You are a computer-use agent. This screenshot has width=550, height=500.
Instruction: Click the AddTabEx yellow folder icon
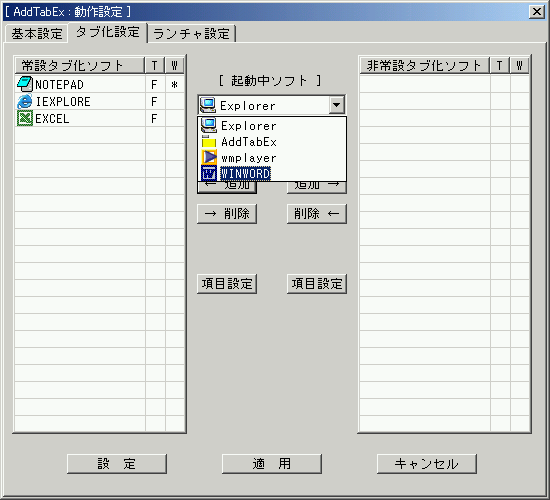pyautogui.click(x=209, y=142)
